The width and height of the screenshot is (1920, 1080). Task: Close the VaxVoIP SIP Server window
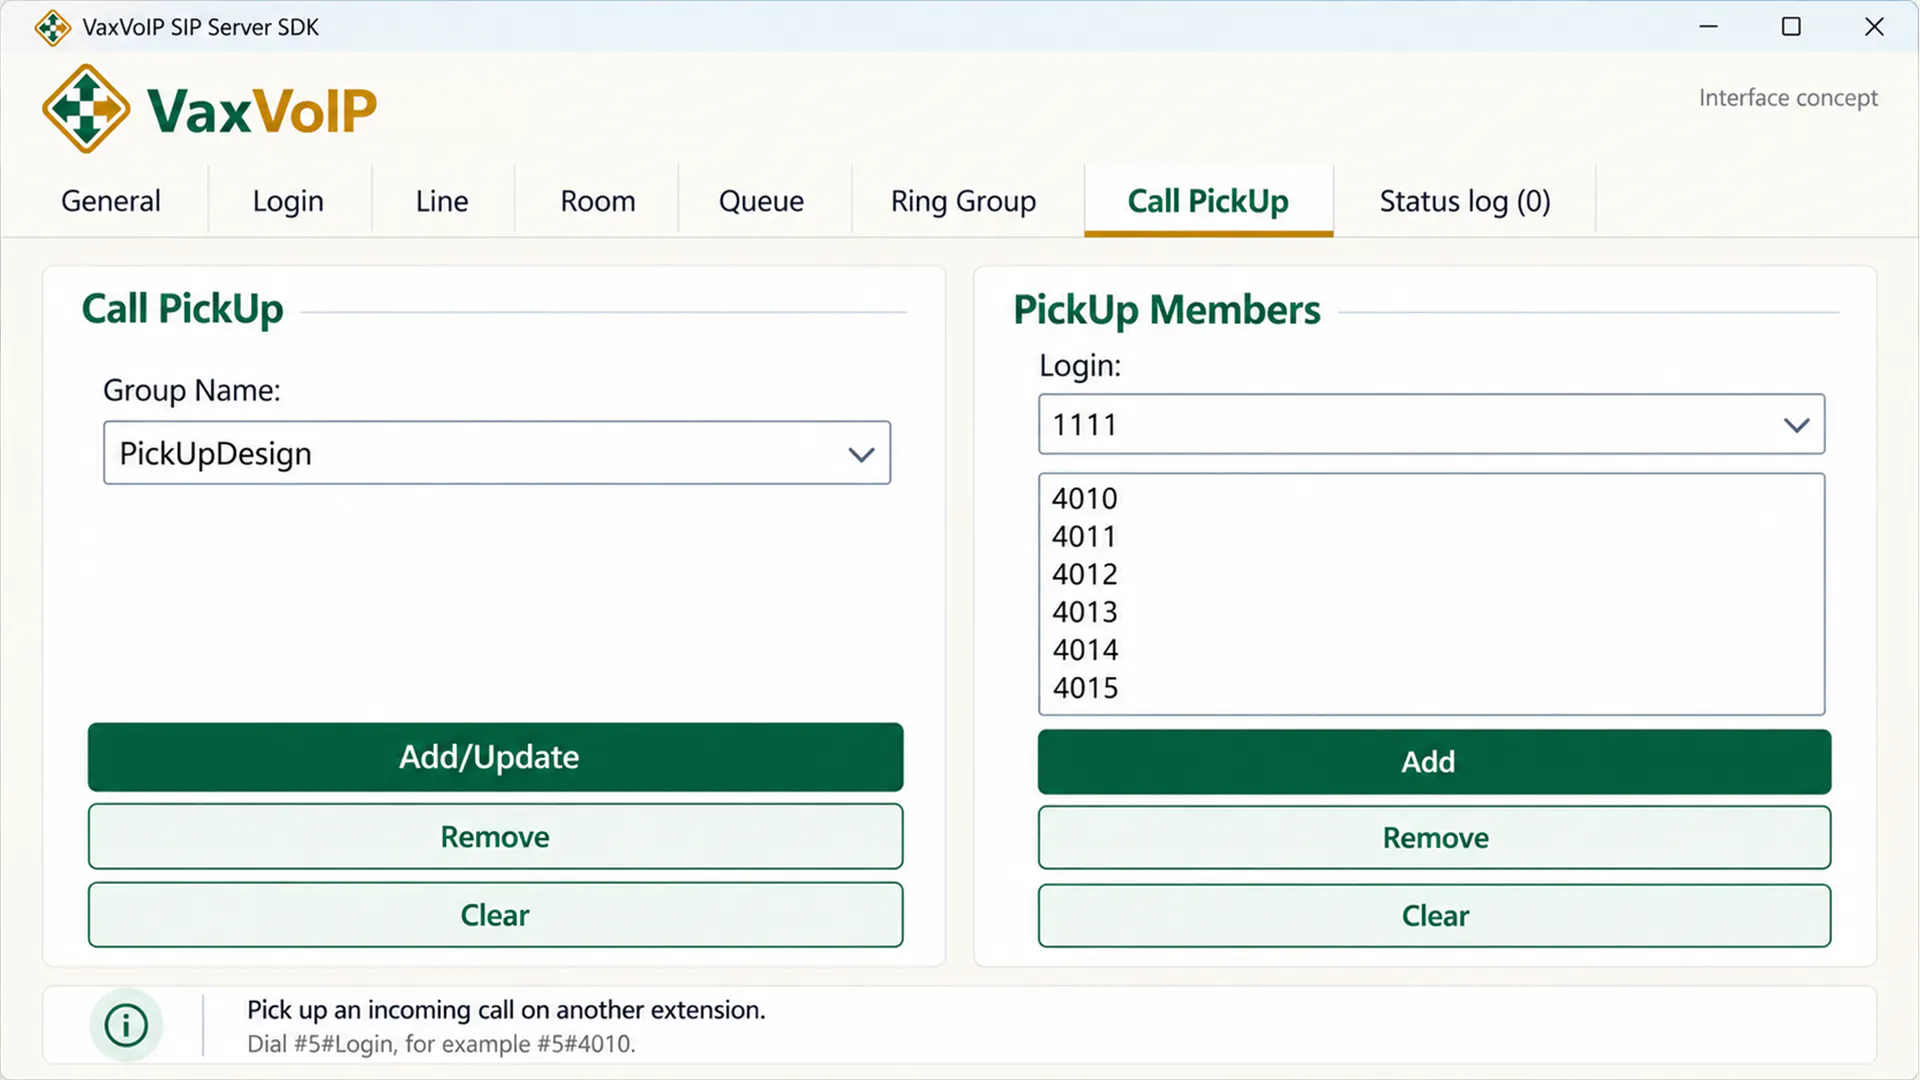pos(1874,27)
